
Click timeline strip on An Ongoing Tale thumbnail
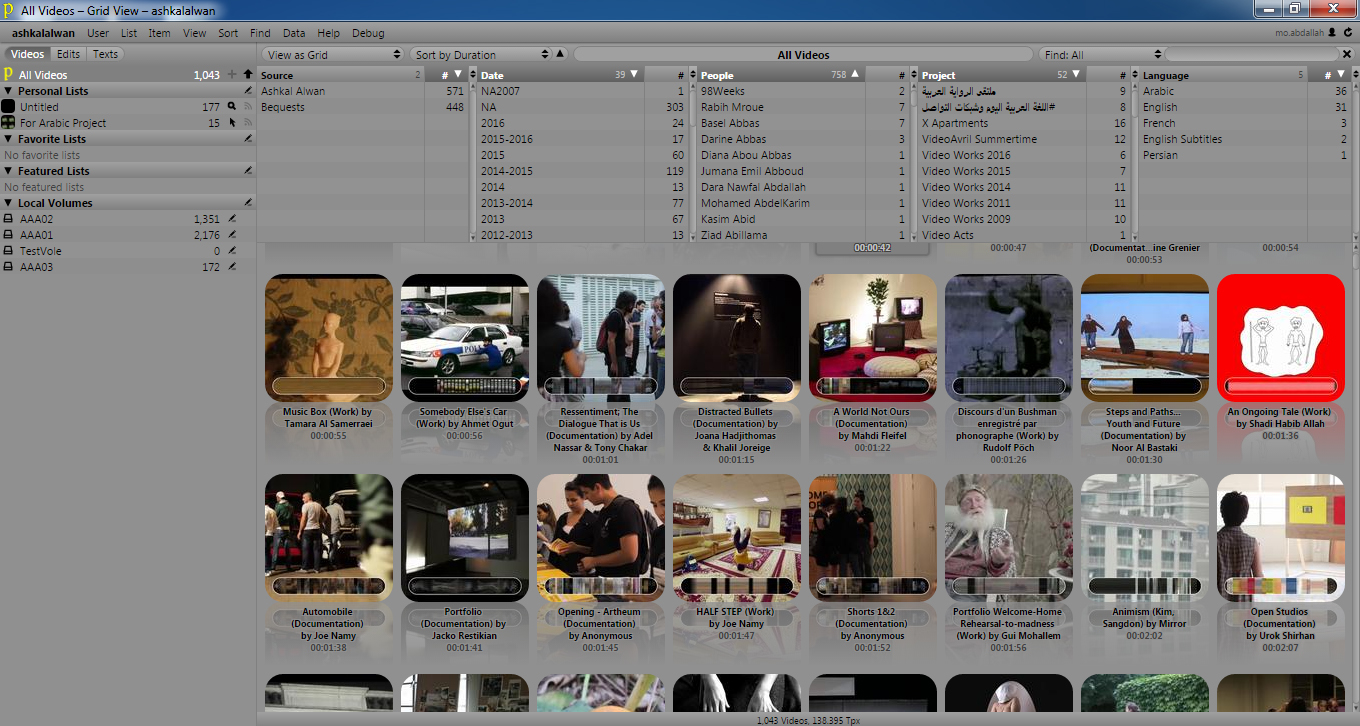(1280, 386)
